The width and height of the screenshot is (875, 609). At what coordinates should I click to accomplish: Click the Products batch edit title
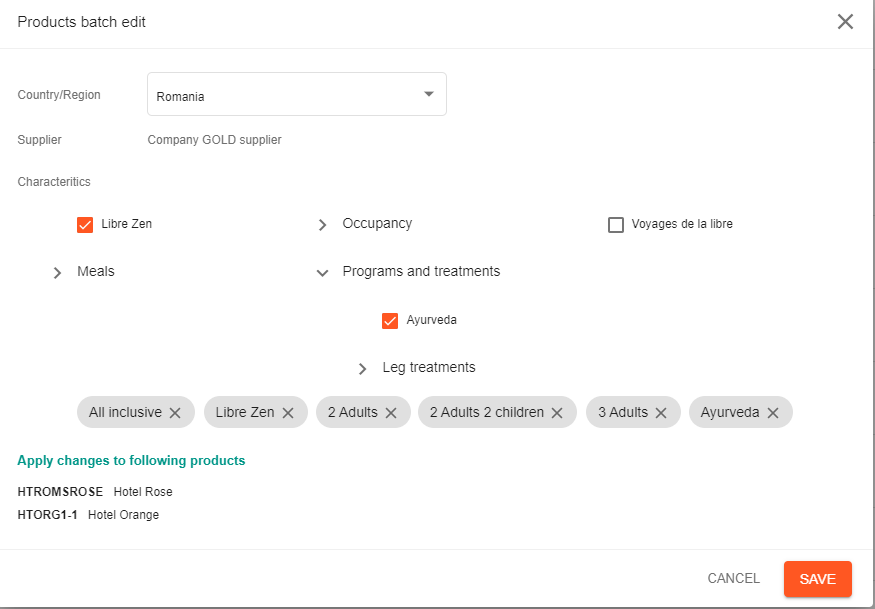point(81,22)
